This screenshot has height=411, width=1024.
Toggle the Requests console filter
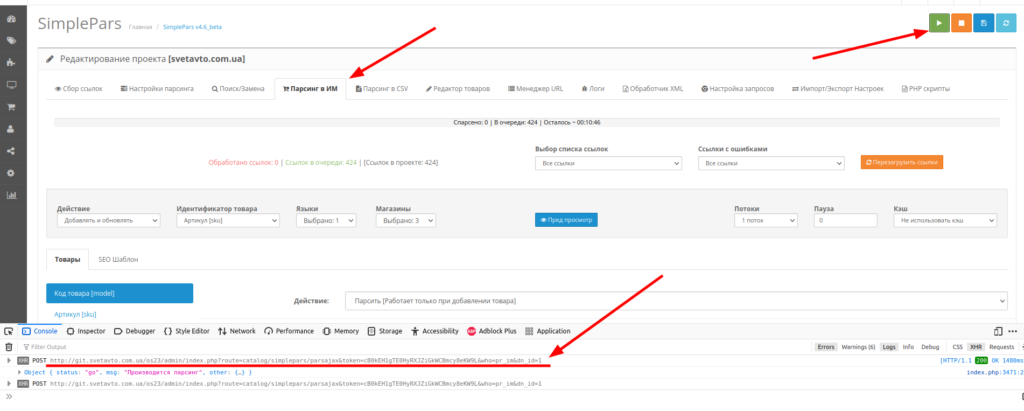click(x=1001, y=347)
